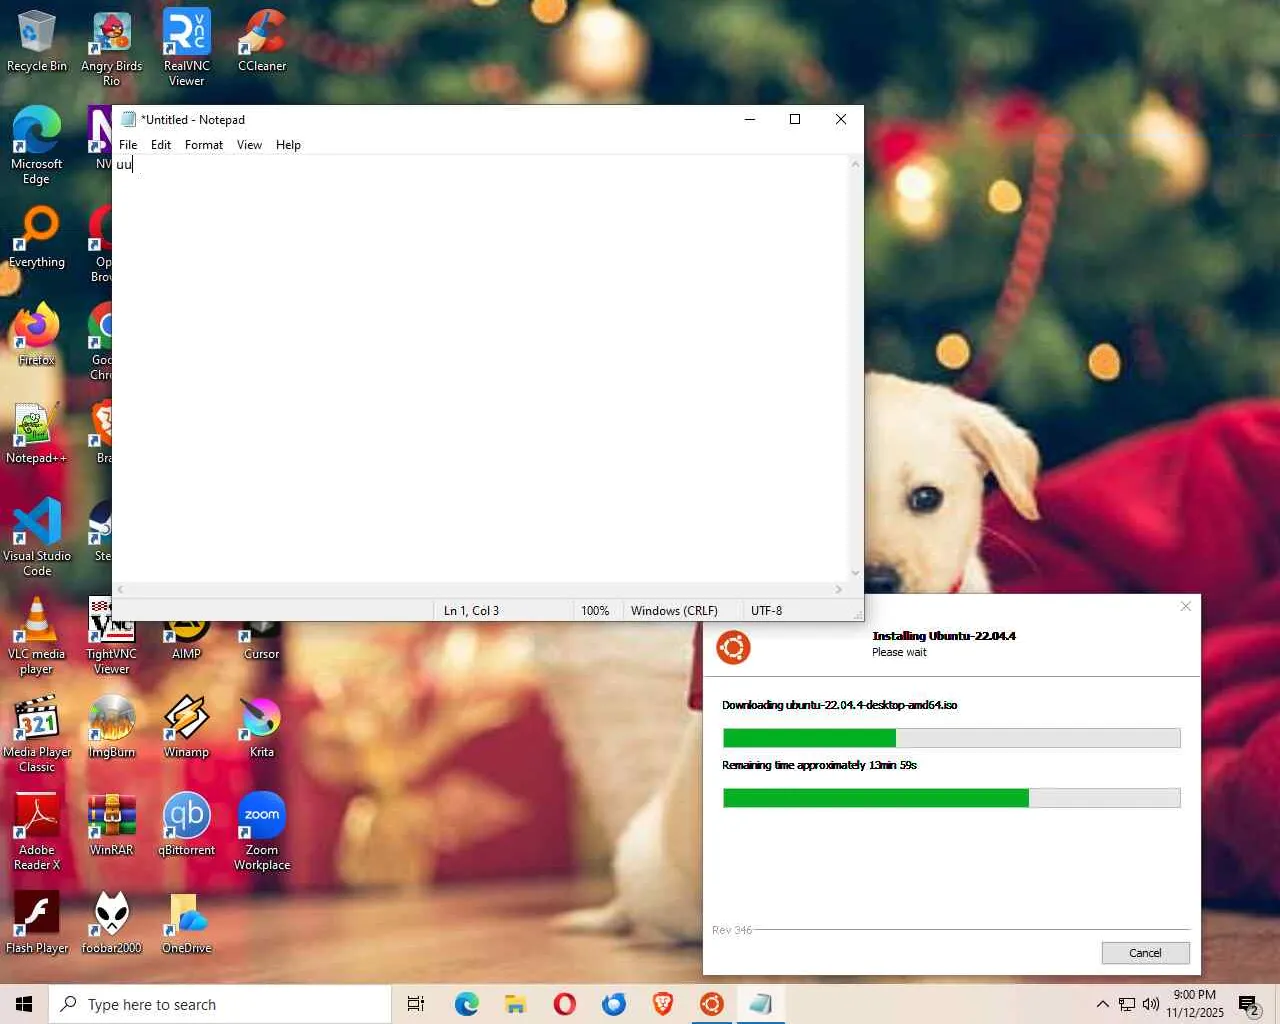Launch Angry Birds Rio from desktop
This screenshot has height=1024, width=1280.
point(111,48)
